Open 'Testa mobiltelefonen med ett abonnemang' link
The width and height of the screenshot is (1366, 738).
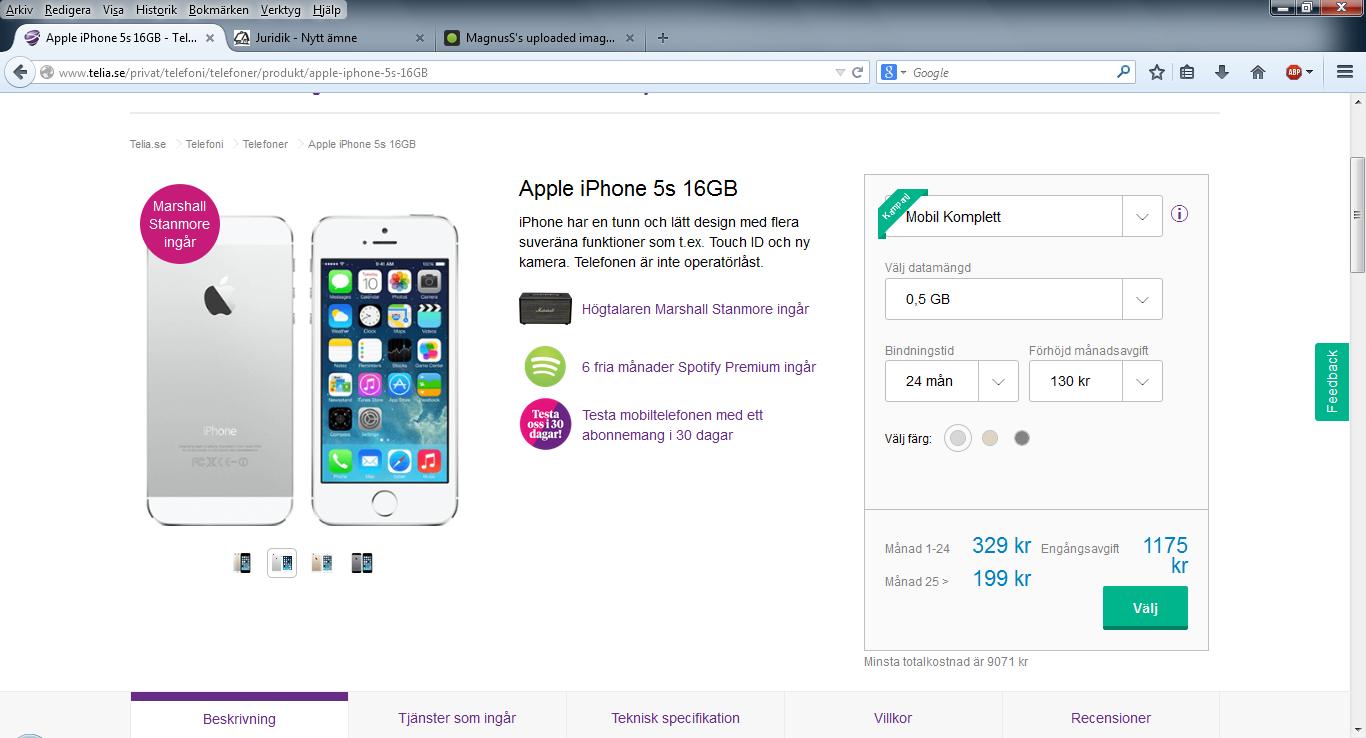pos(672,425)
